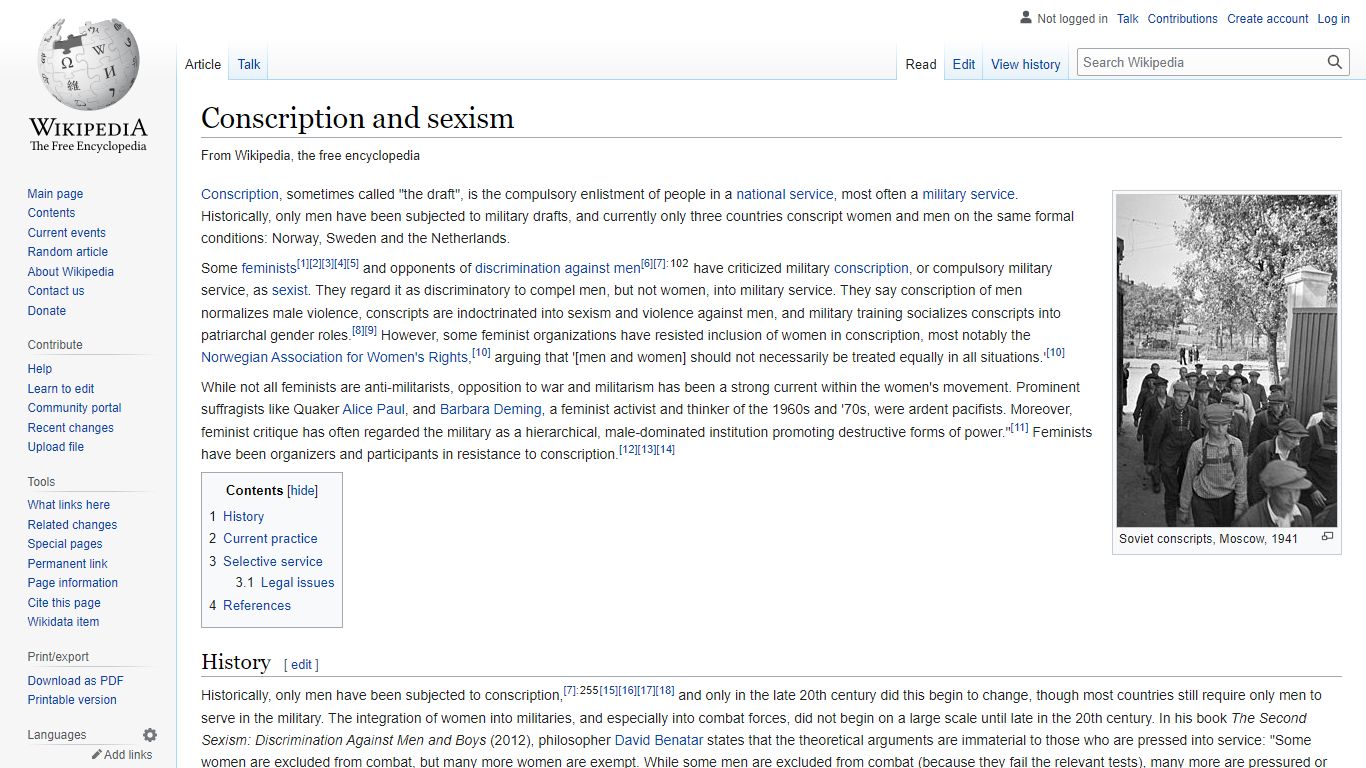This screenshot has height=768, width=1366.
Task: Click the Donate link
Action: point(46,311)
